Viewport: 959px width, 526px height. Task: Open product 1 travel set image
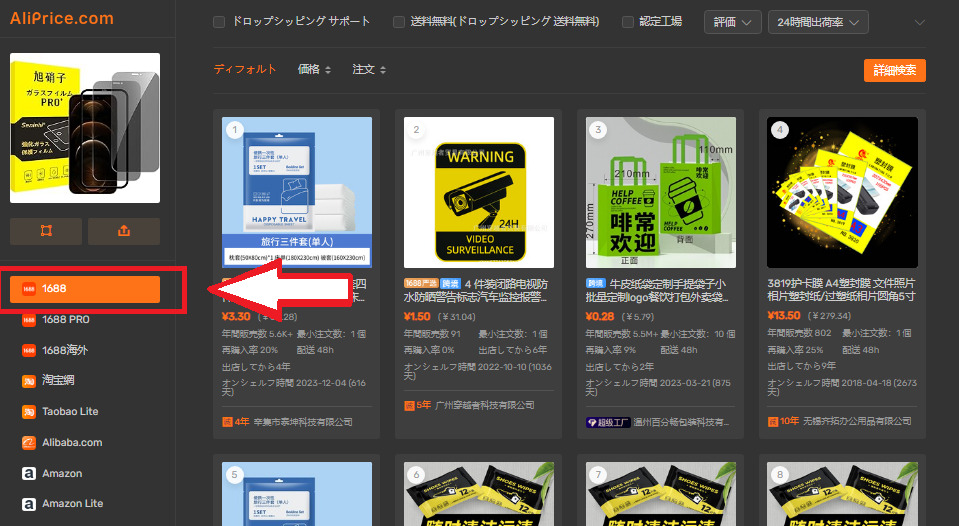coord(297,192)
